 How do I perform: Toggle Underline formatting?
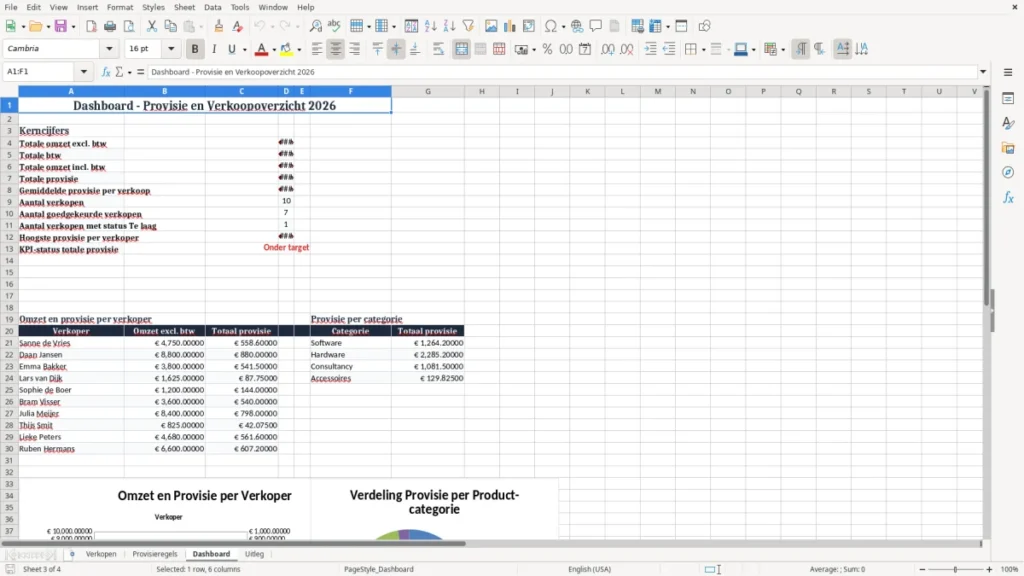tap(231, 49)
